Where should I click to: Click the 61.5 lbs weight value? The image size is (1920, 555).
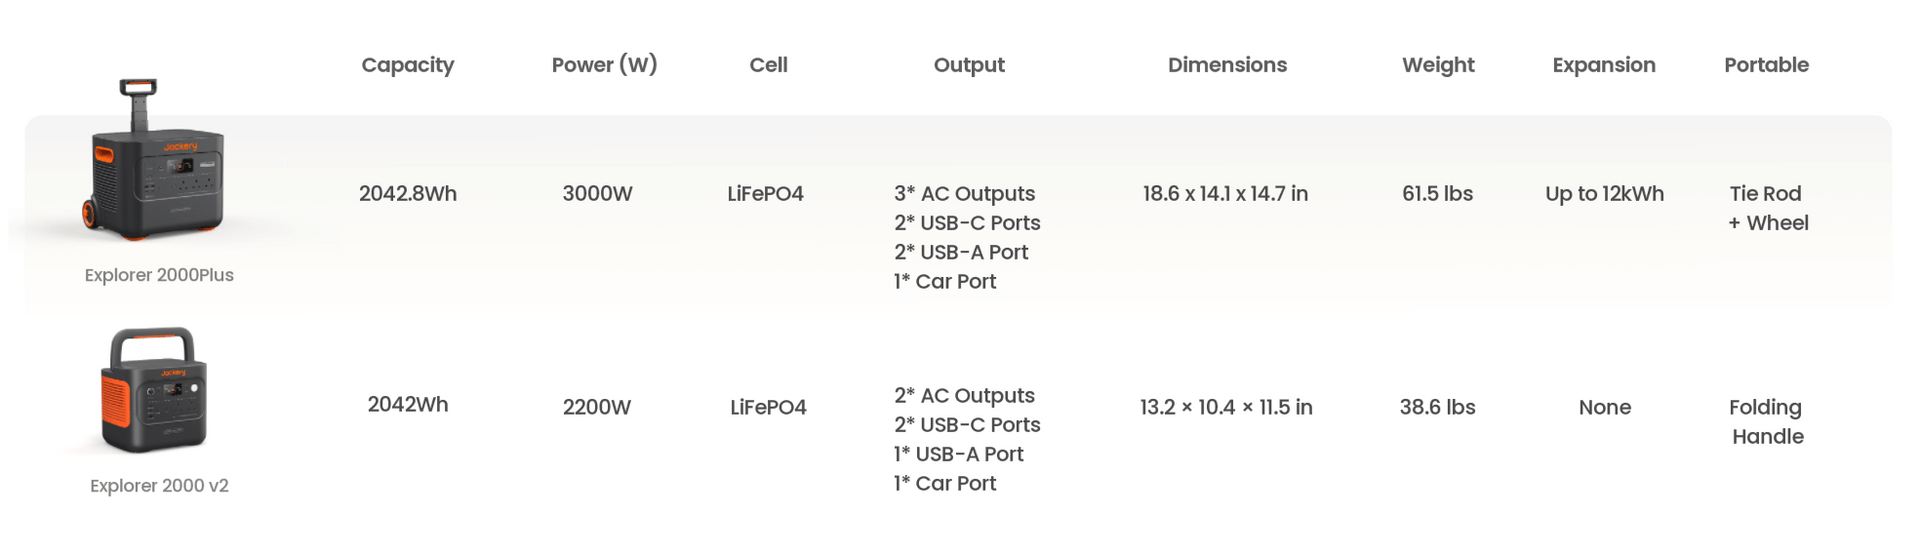coord(1437,194)
